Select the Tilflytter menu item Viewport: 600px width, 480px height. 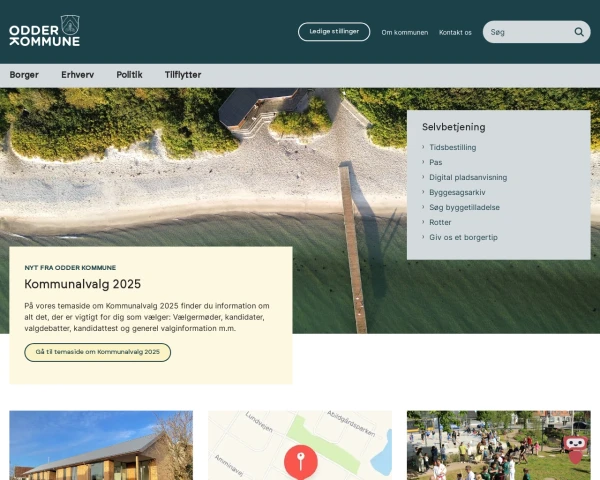coord(183,75)
